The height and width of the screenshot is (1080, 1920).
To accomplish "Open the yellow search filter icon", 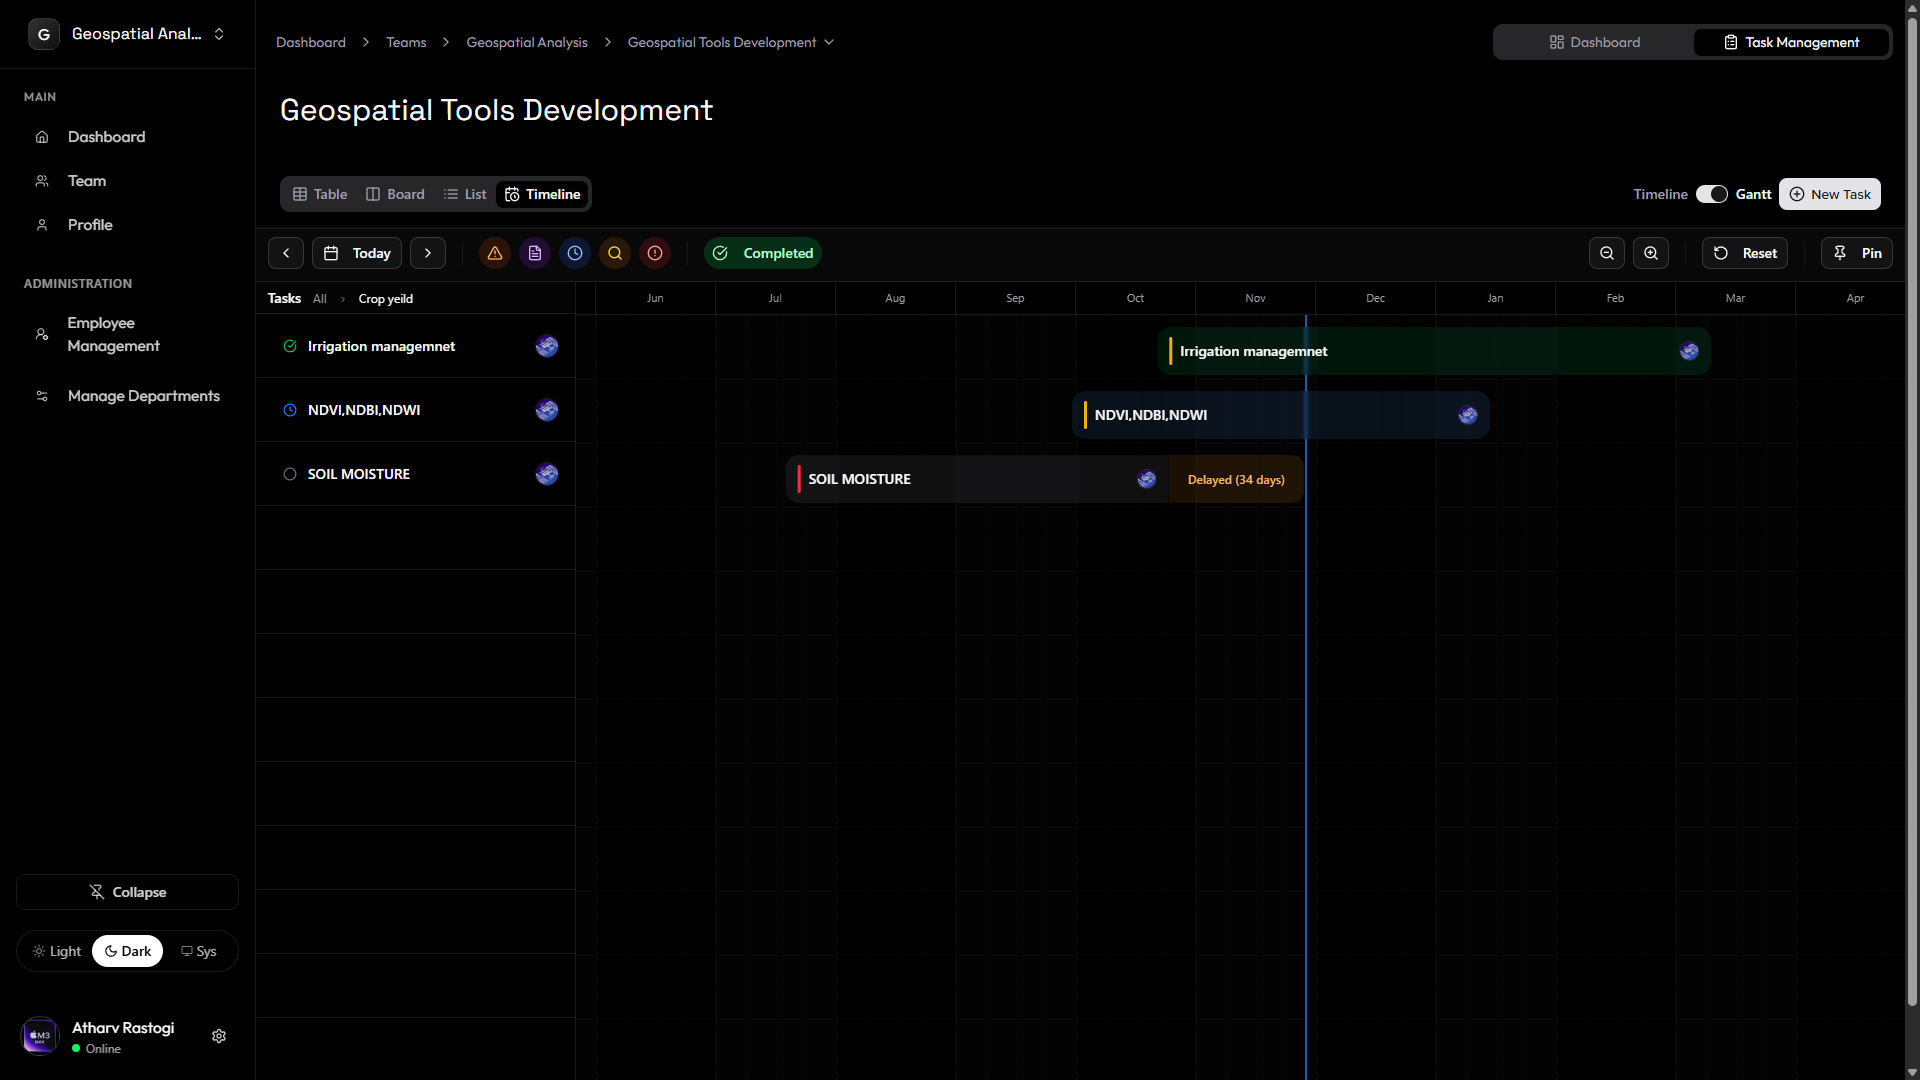I will coord(614,253).
